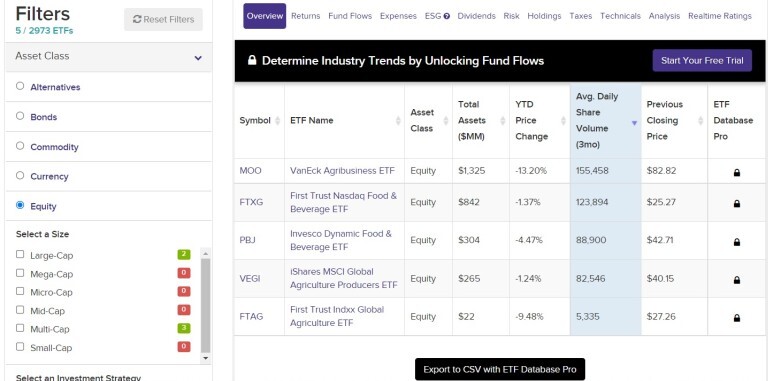Collapse the Asset Class filter chevron
This screenshot has height=381, width=773.
coord(198,58)
